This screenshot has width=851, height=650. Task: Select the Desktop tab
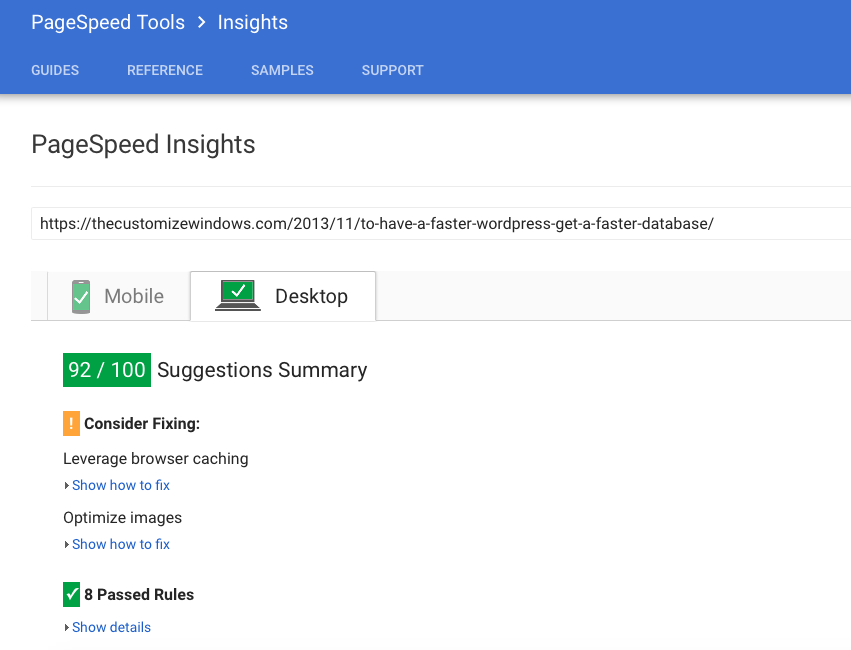click(x=283, y=296)
